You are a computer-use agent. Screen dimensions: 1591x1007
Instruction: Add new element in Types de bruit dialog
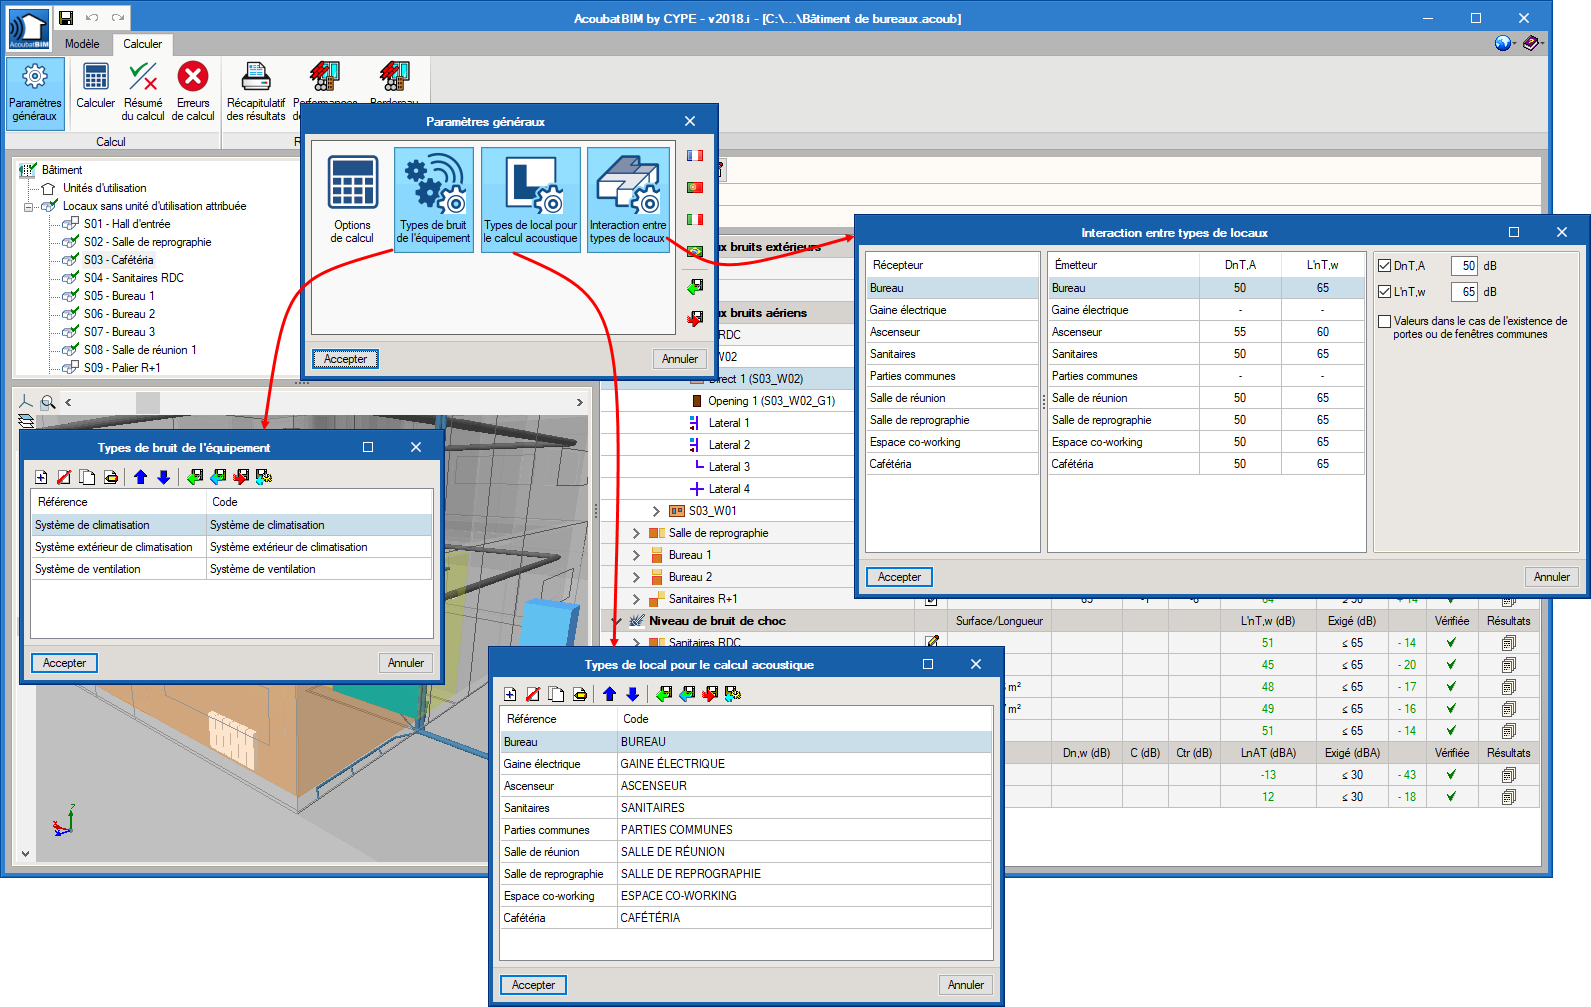click(41, 477)
